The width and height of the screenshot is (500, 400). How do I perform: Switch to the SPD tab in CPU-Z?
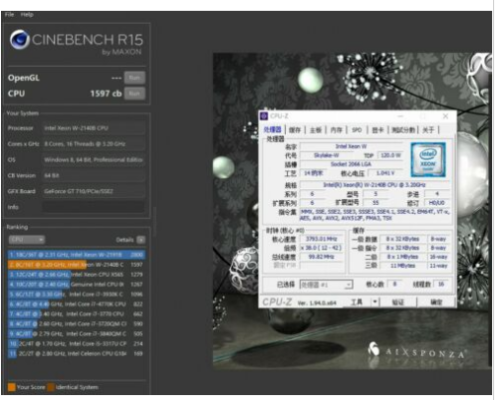357,130
